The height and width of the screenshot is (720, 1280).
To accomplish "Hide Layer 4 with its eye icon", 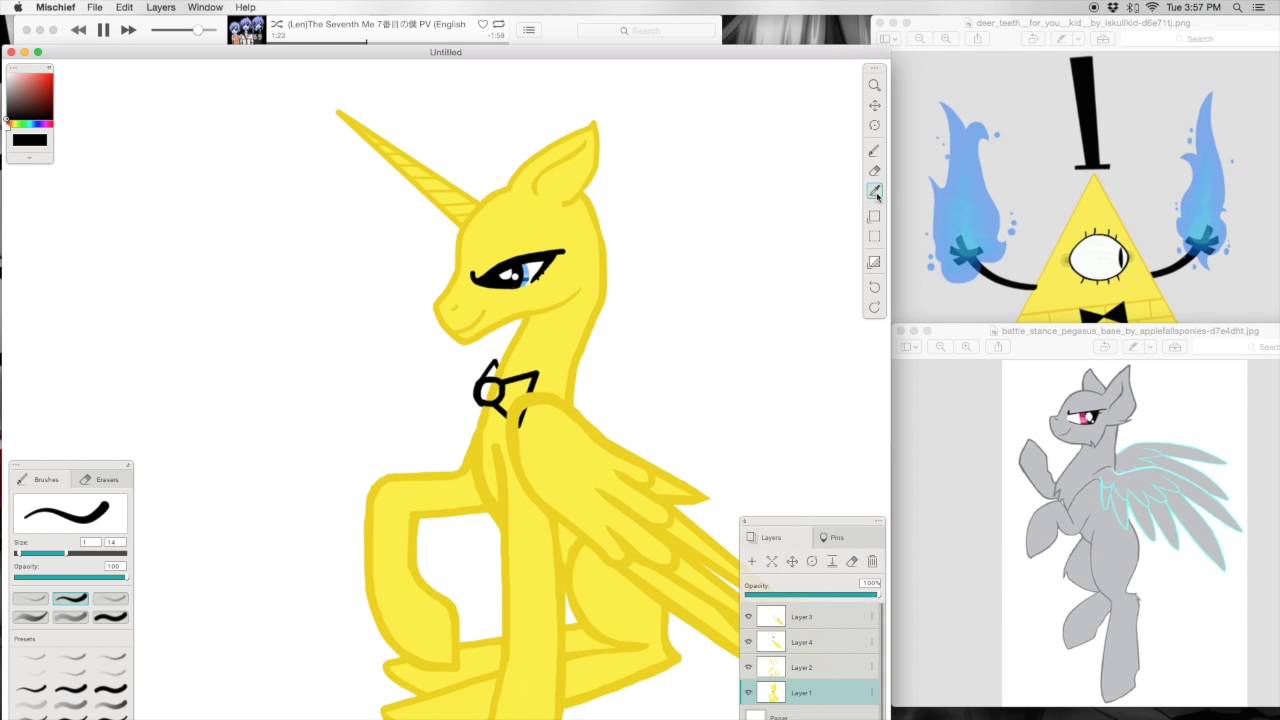I will coord(748,642).
